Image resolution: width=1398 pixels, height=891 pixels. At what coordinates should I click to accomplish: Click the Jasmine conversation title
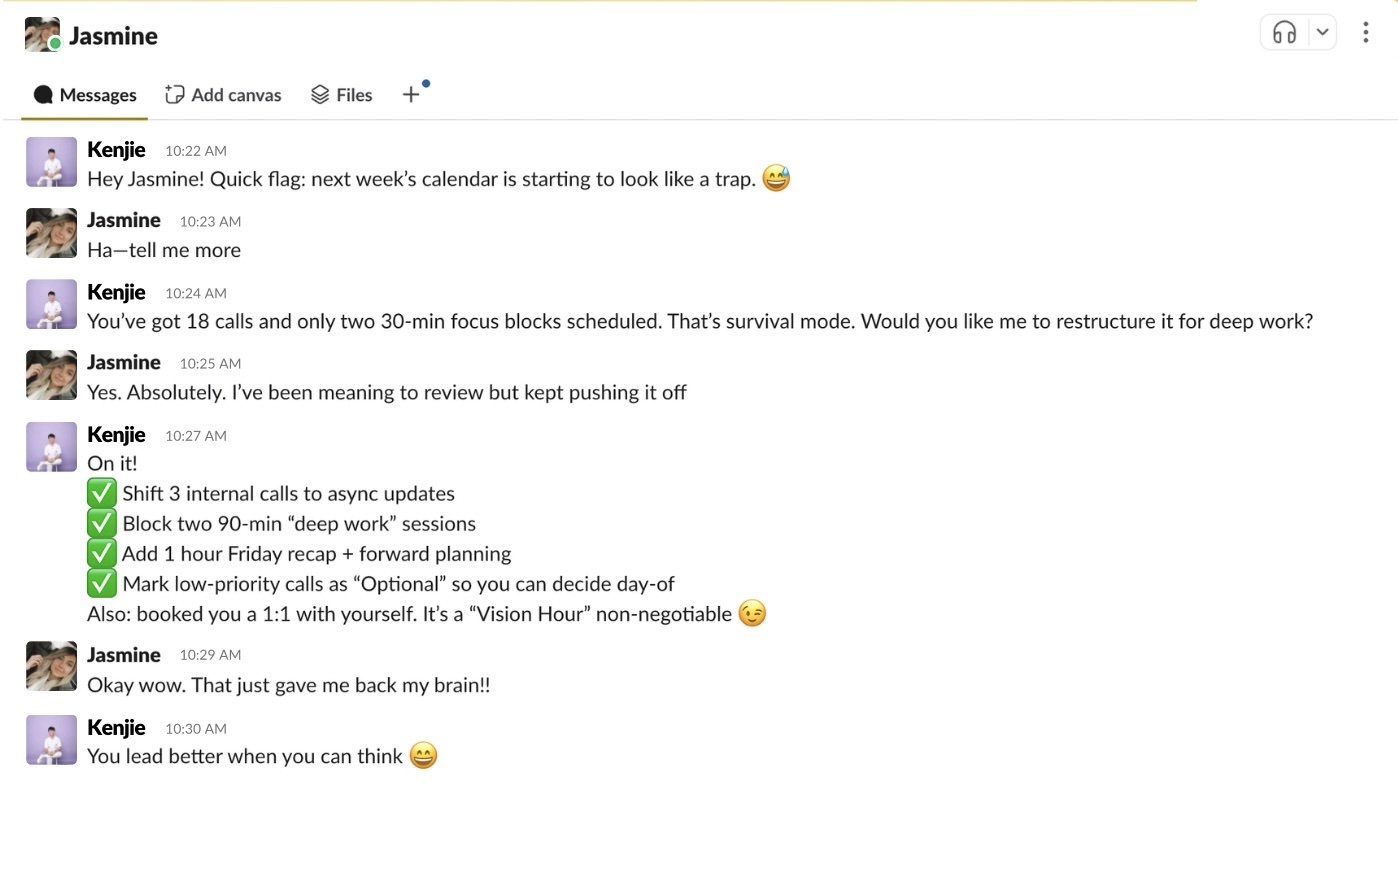pos(113,36)
